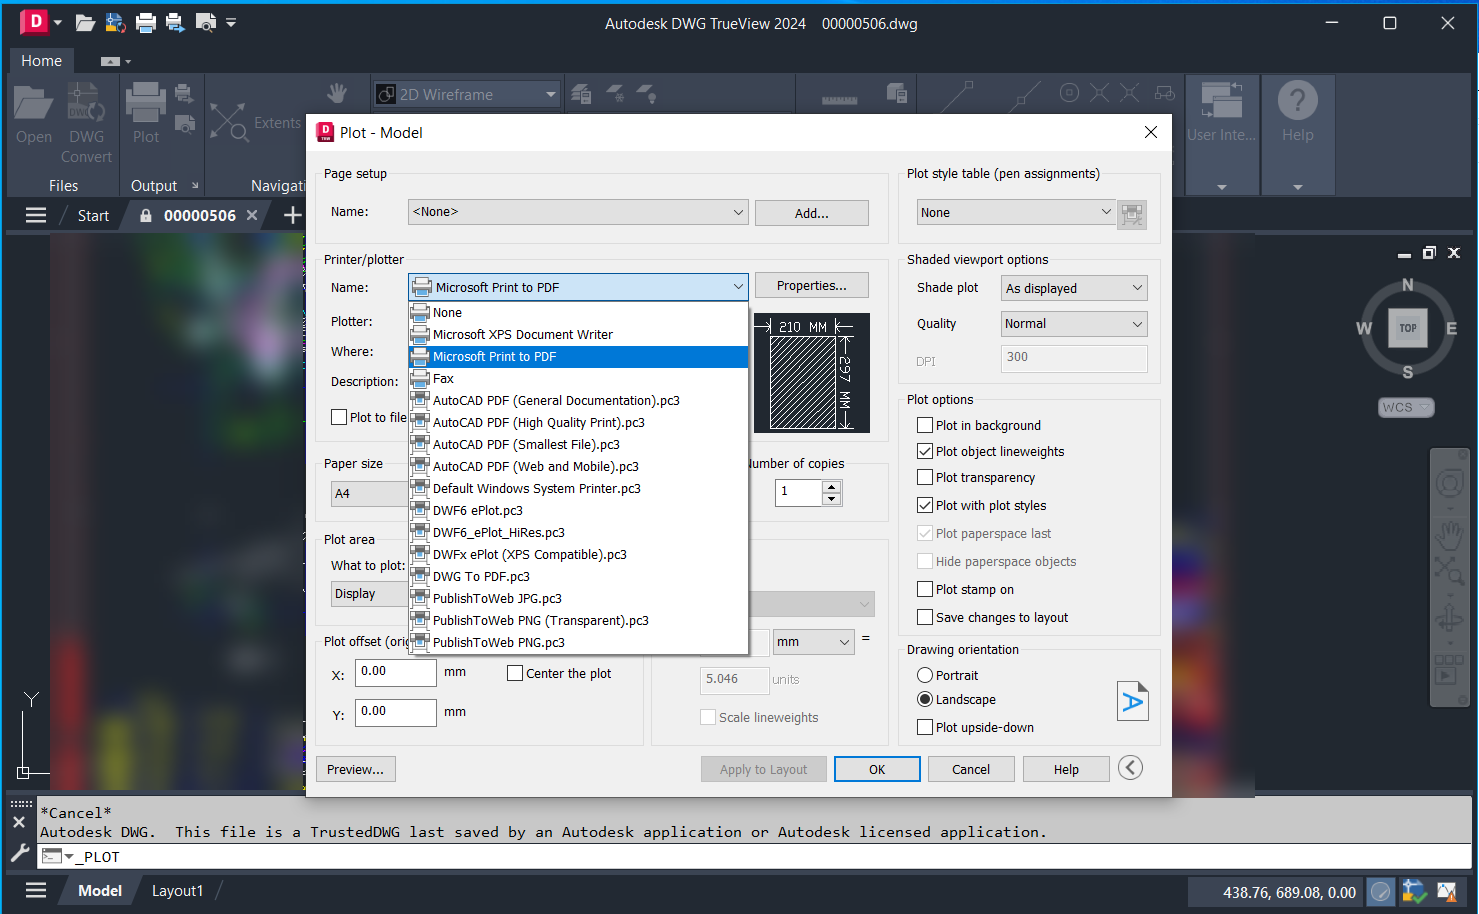Confirm plot with OK button
1479x914 pixels.
pos(877,769)
